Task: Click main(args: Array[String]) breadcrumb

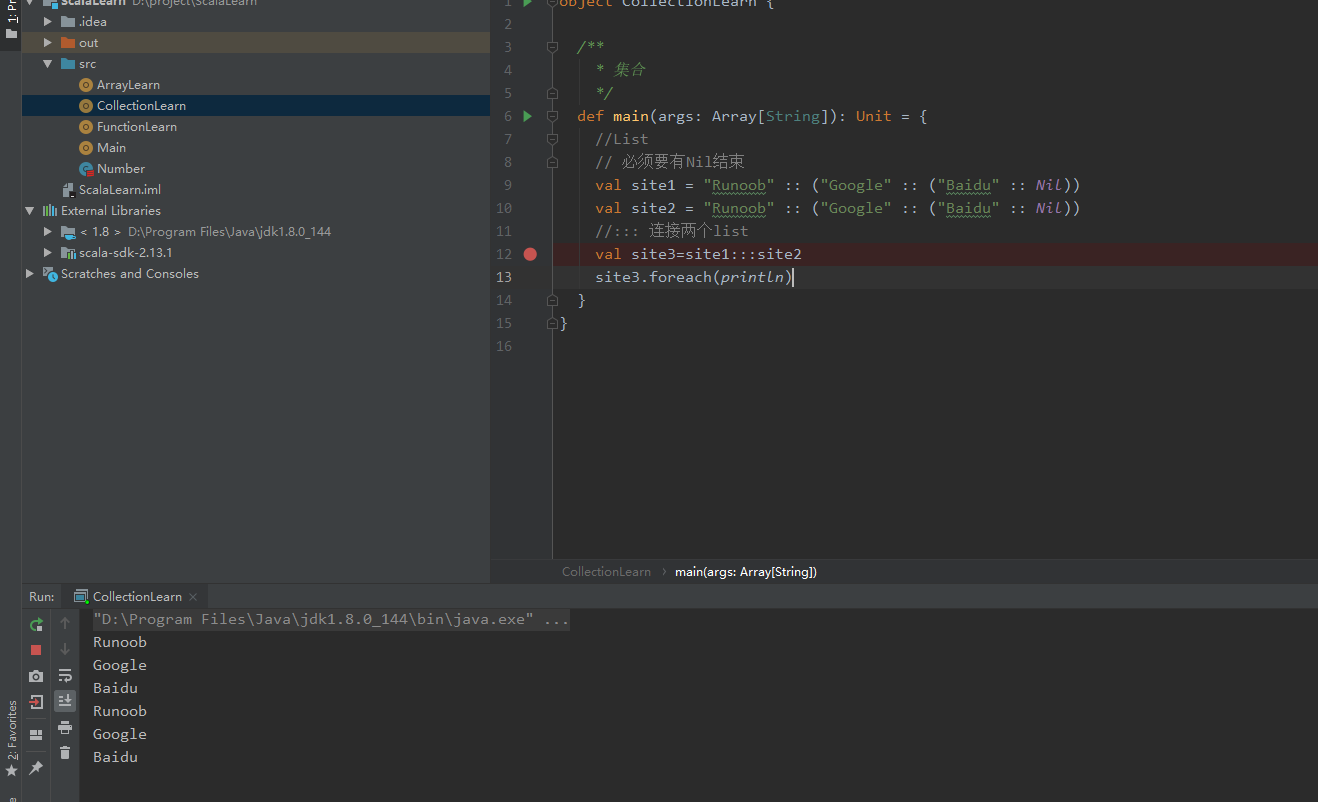Action: (x=746, y=571)
